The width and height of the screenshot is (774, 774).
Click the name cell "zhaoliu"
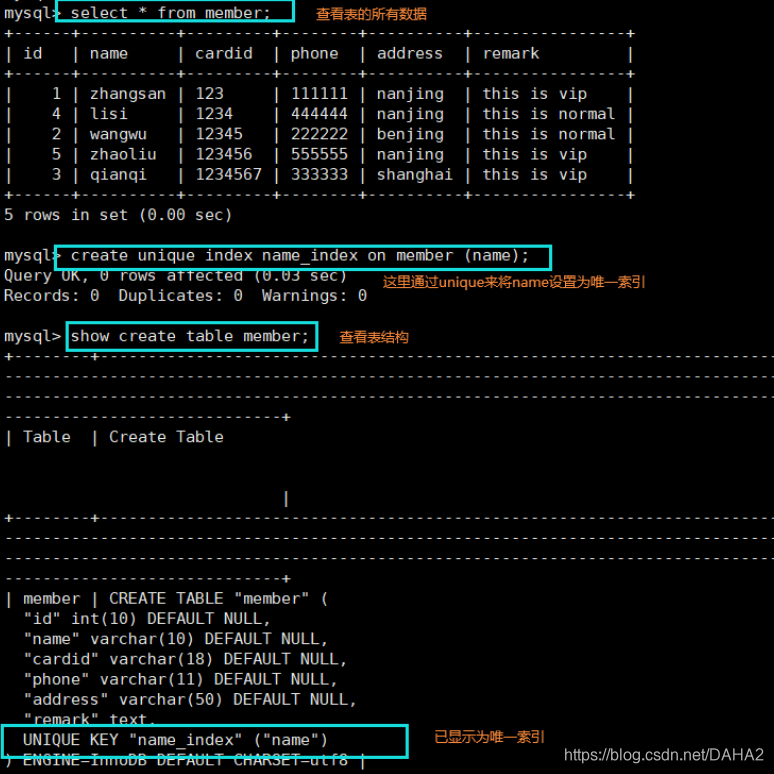coord(123,155)
